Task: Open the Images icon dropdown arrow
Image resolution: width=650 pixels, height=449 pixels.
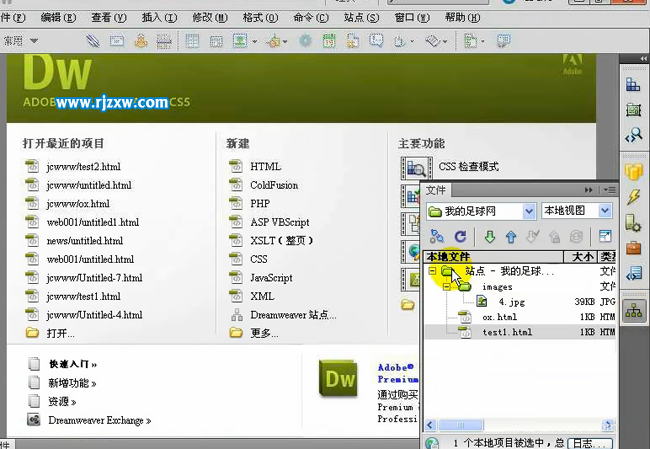Action: click(255, 41)
